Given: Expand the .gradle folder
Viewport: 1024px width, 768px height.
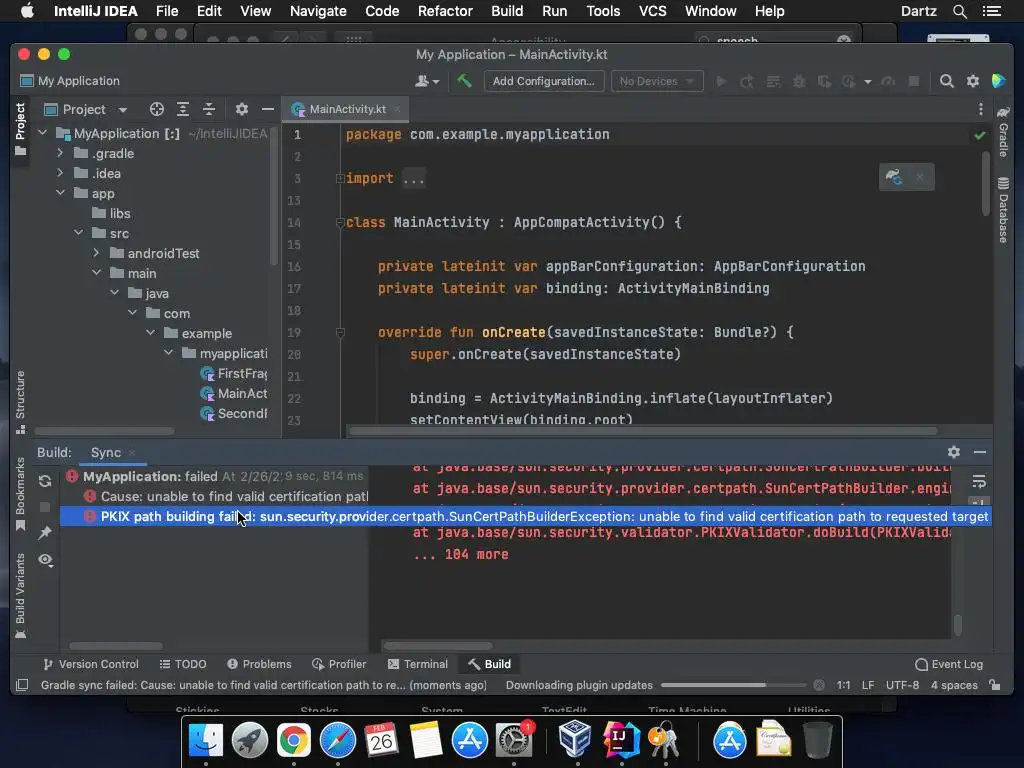Looking at the screenshot, I should (x=60, y=153).
